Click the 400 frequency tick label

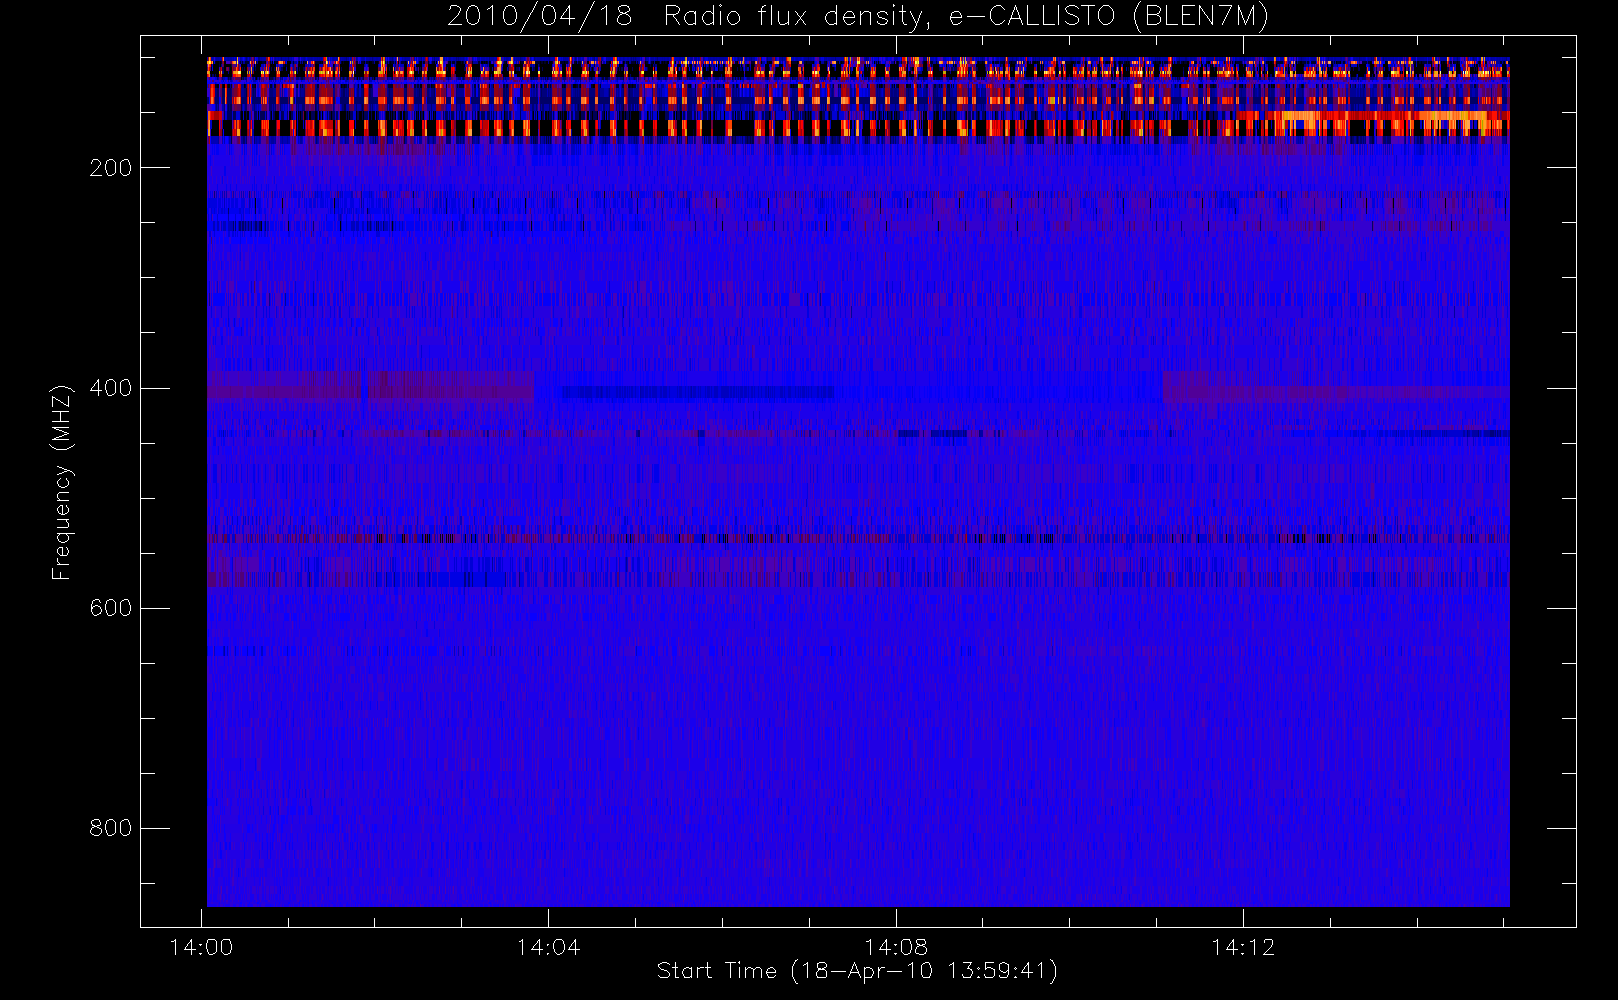tap(111, 388)
